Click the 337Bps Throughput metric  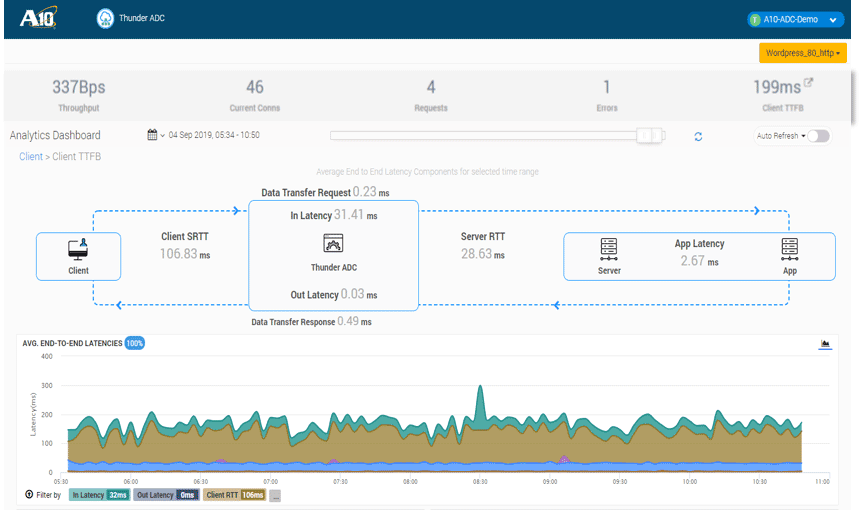(x=79, y=95)
